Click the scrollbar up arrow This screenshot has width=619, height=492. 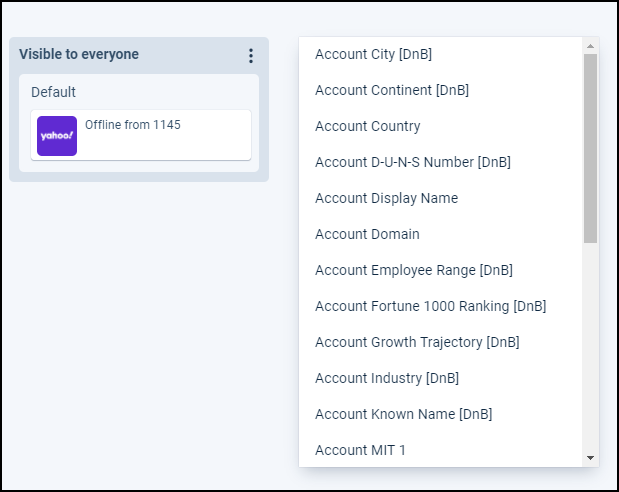coord(590,46)
